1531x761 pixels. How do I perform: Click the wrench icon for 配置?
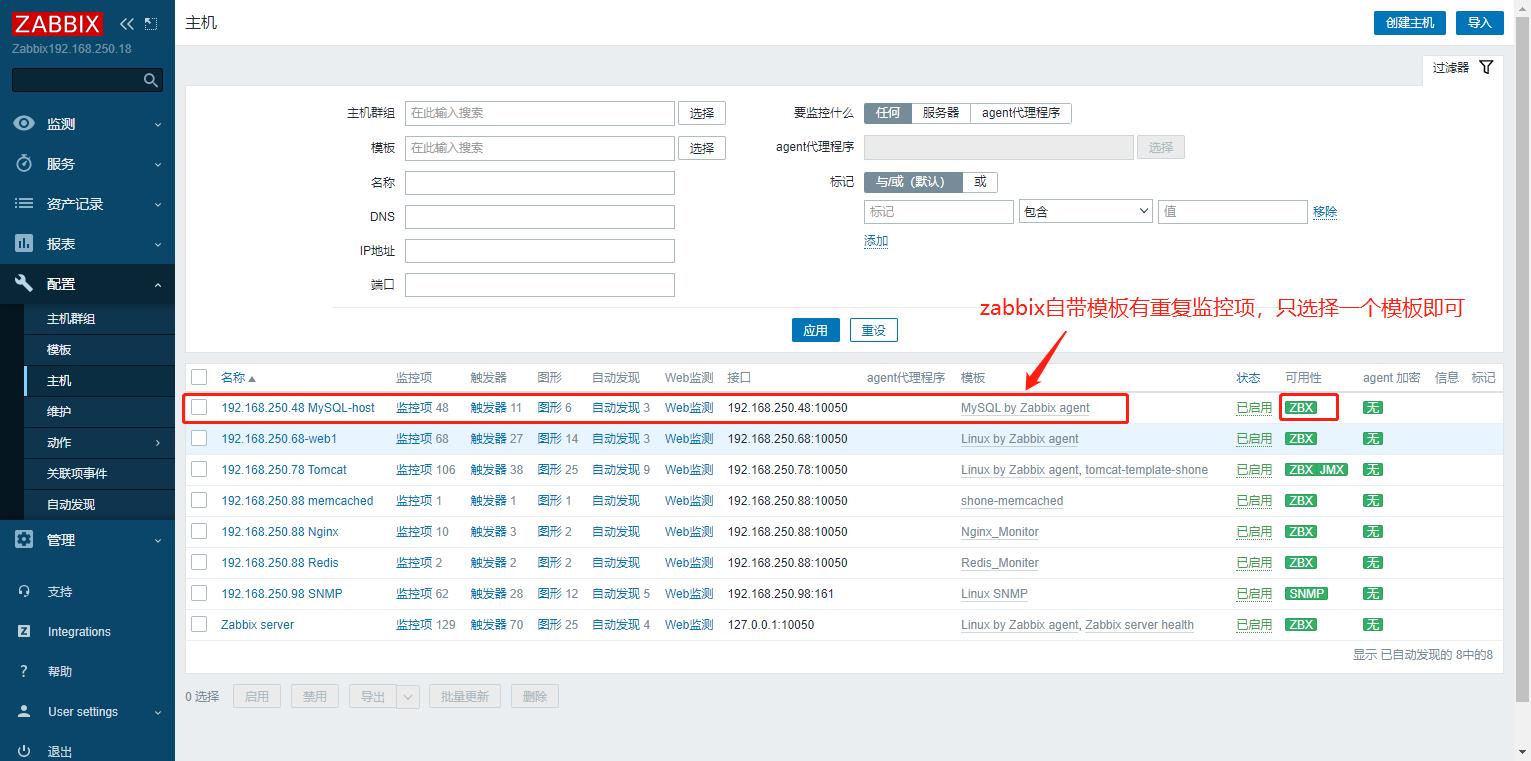pyautogui.click(x=24, y=283)
